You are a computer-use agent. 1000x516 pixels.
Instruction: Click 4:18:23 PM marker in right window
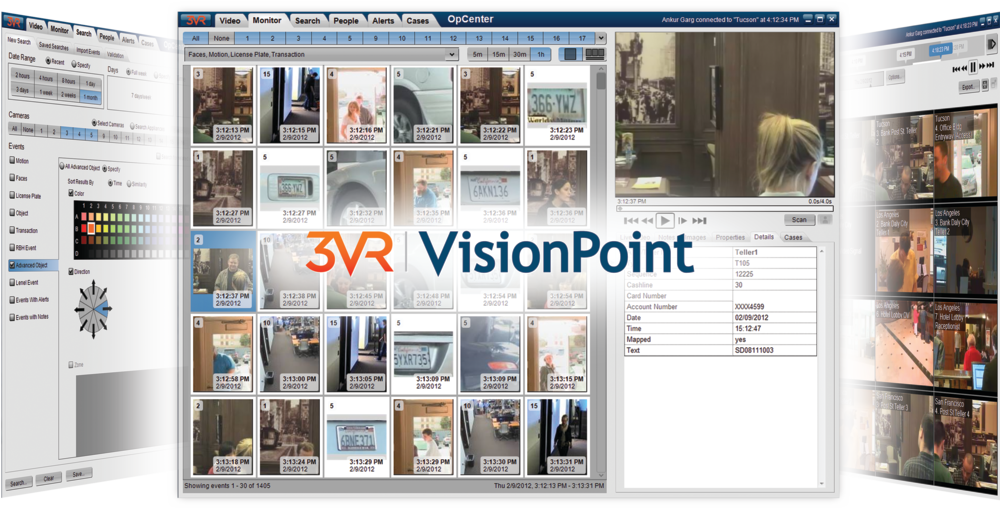(x=941, y=48)
